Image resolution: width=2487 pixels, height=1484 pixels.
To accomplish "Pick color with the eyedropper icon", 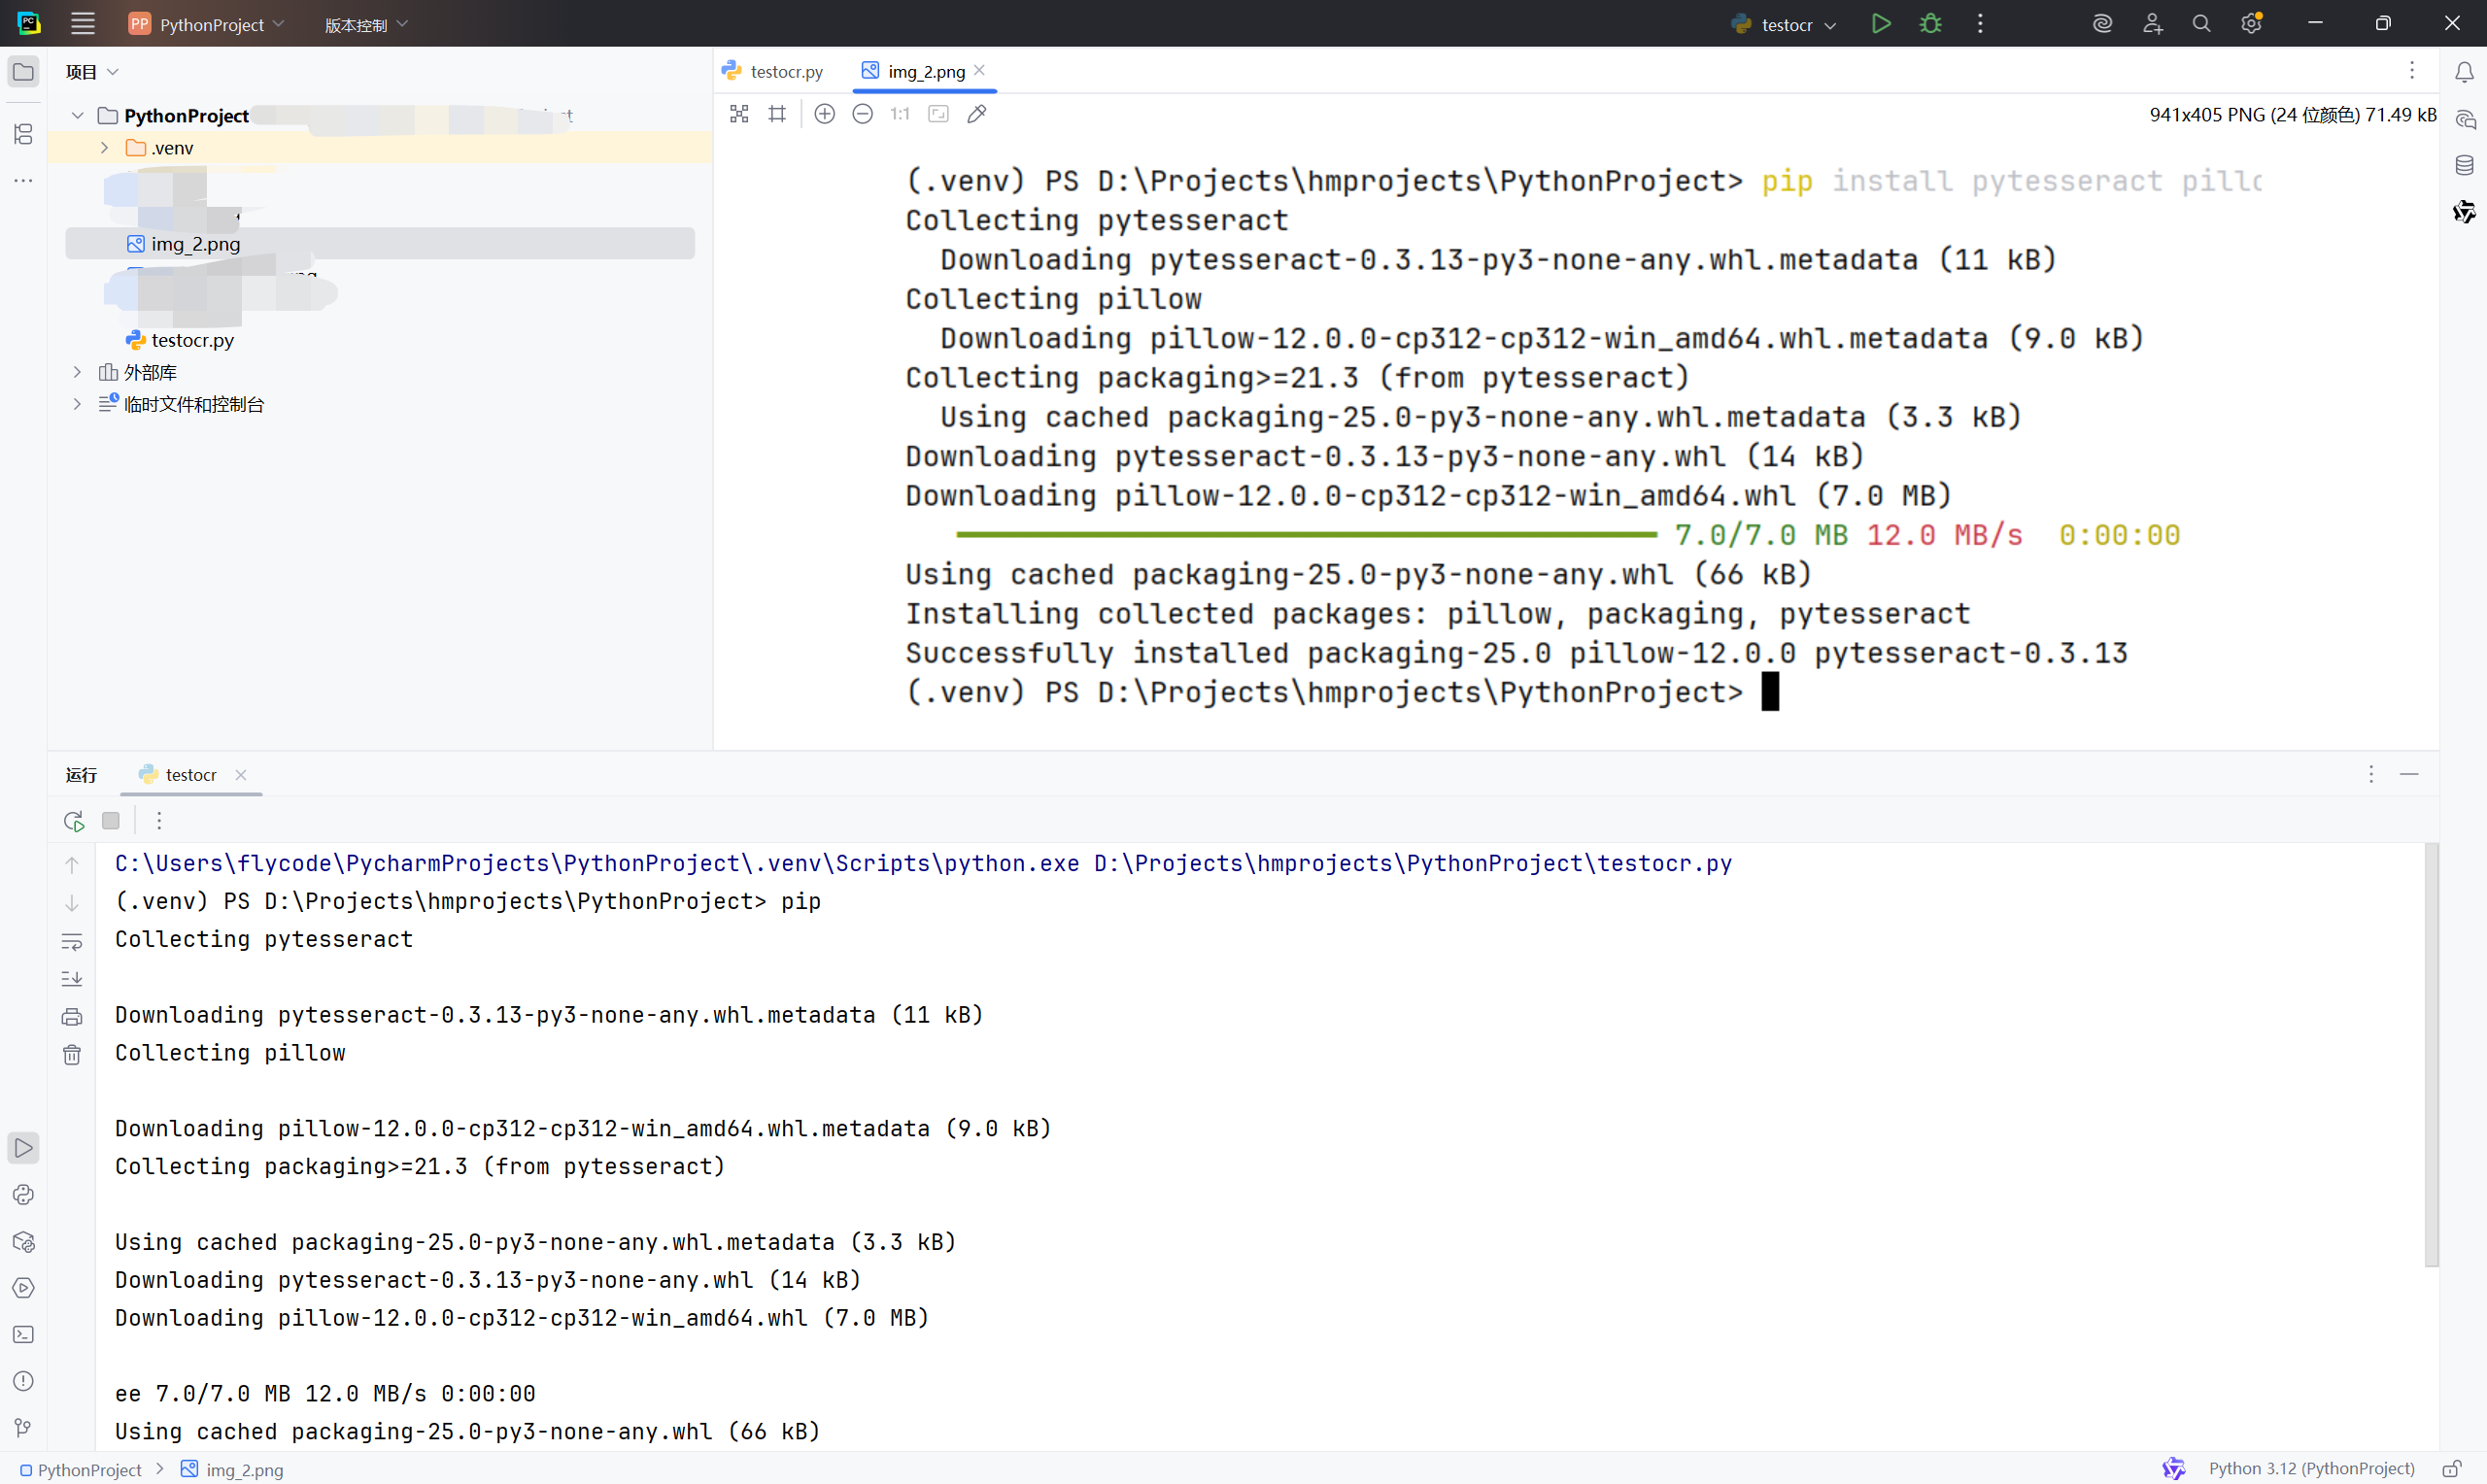I will (x=977, y=114).
